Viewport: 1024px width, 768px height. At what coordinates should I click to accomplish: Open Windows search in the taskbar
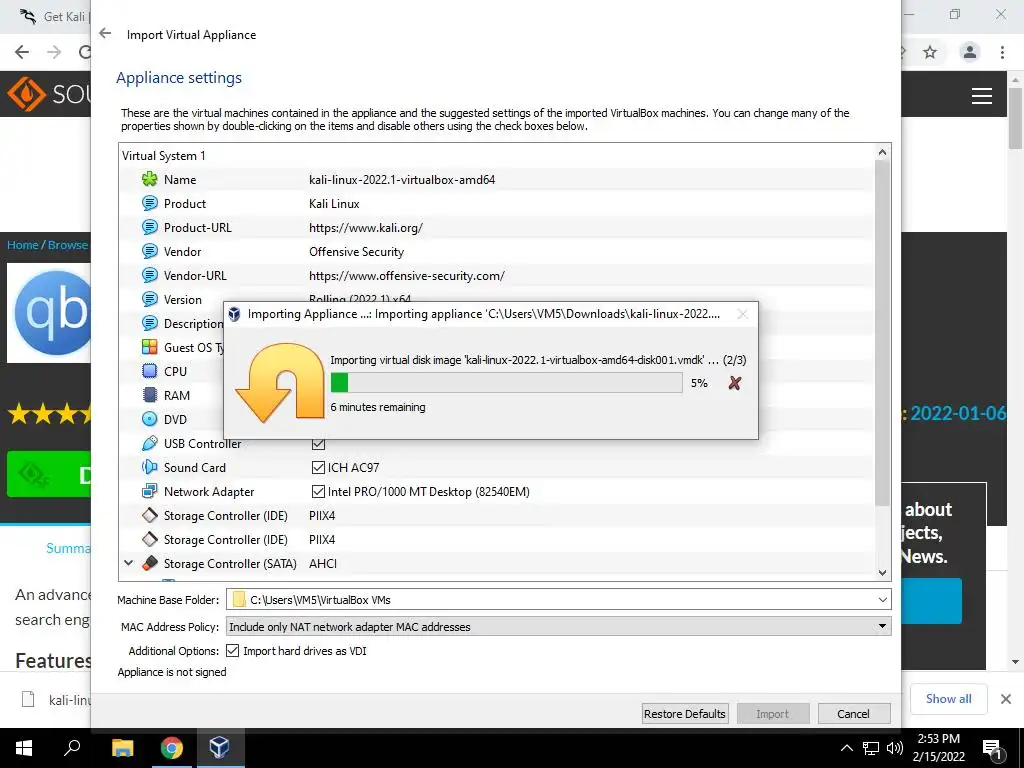(72, 747)
